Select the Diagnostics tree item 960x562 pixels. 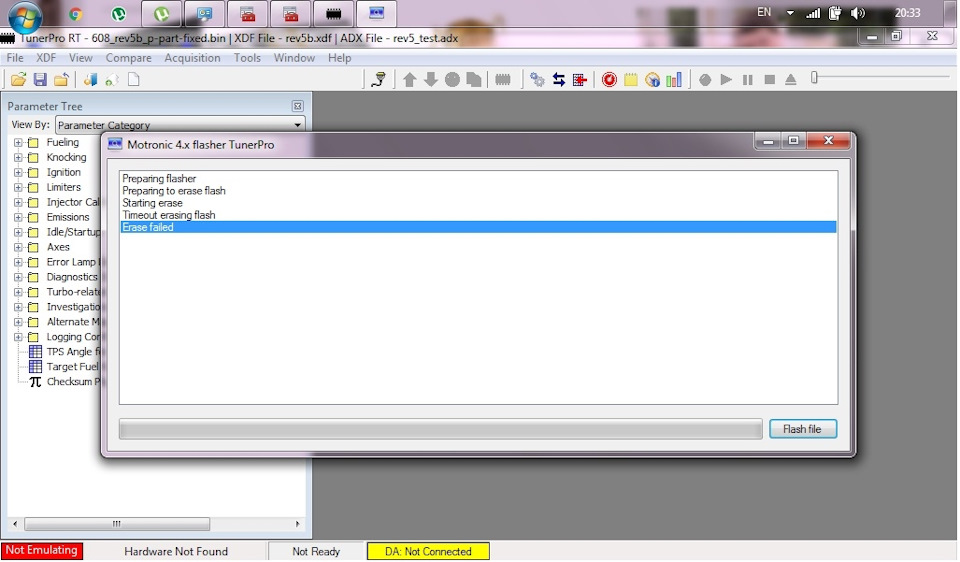(72, 277)
